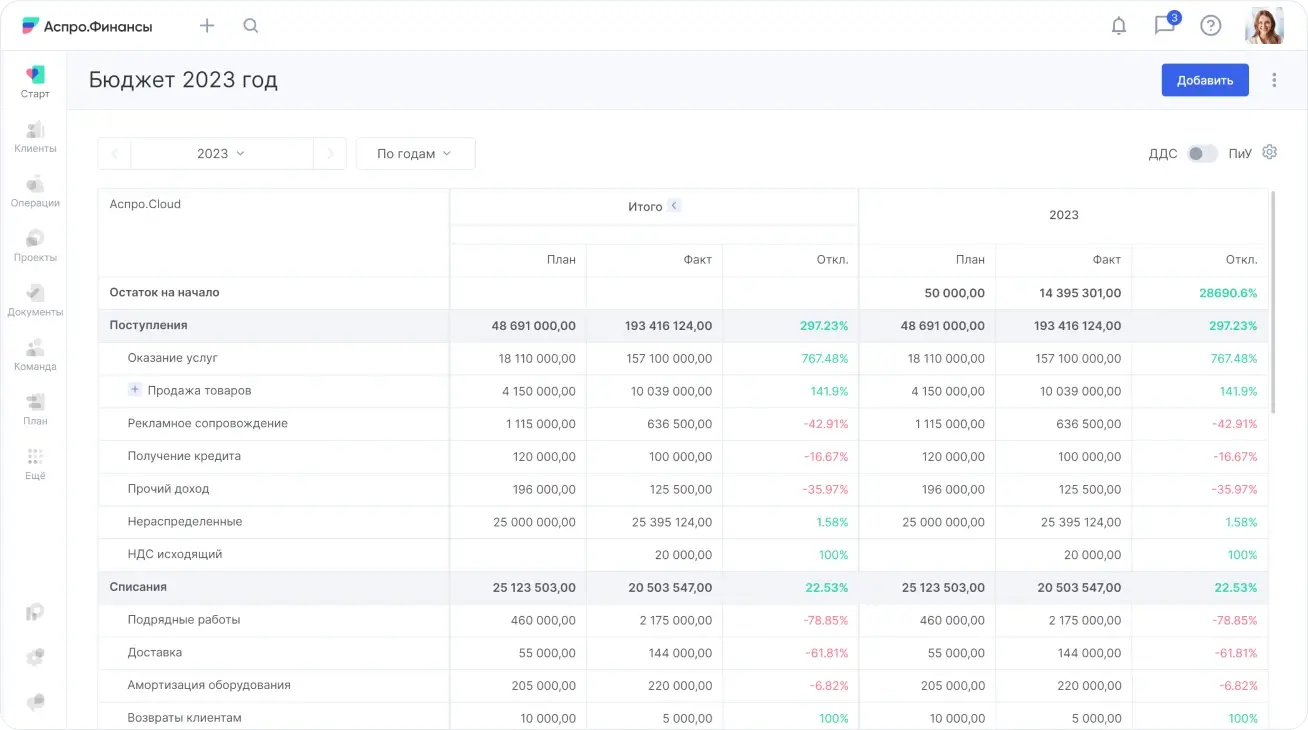
Task: Select the Поступления row
Action: pos(148,325)
